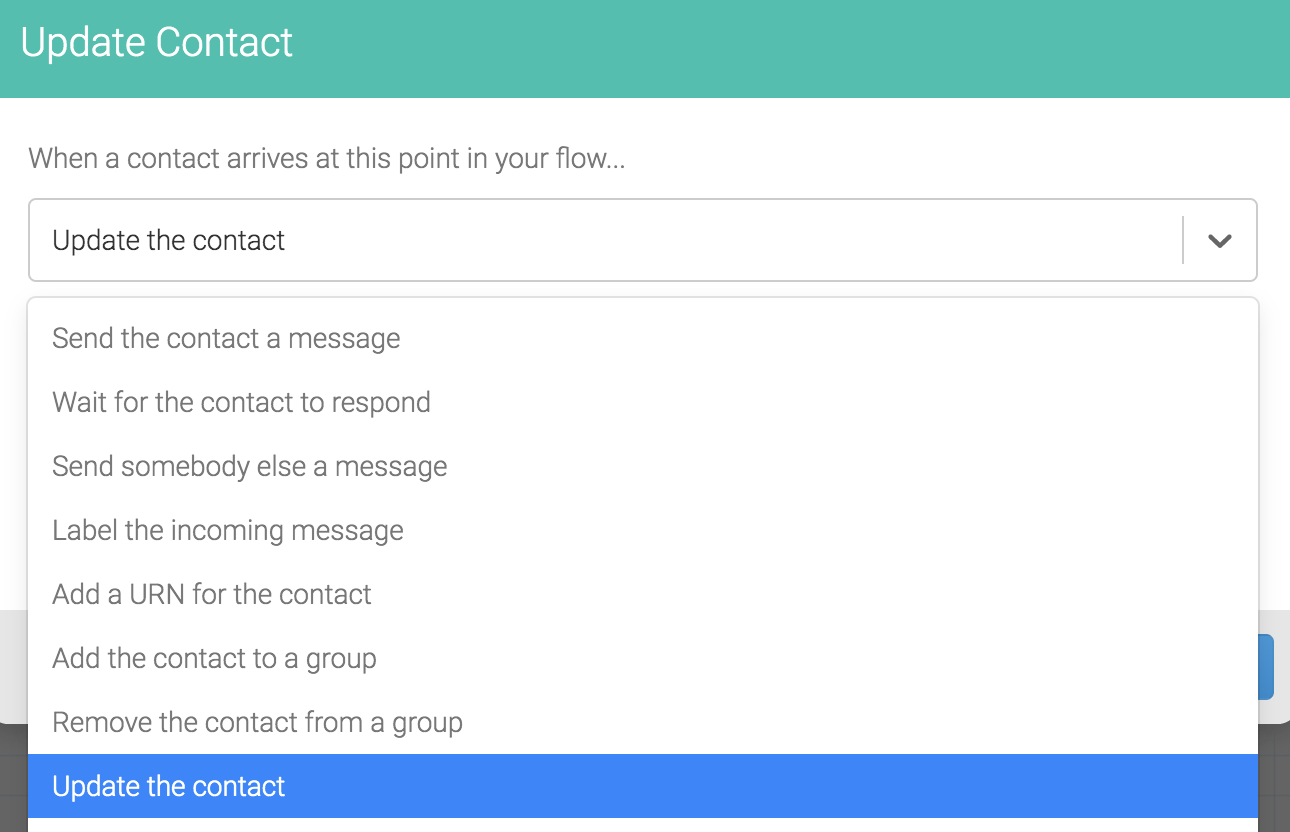Click the white dialog body beside the list
Viewport: 1290px width, 832px height.
tap(1273, 450)
